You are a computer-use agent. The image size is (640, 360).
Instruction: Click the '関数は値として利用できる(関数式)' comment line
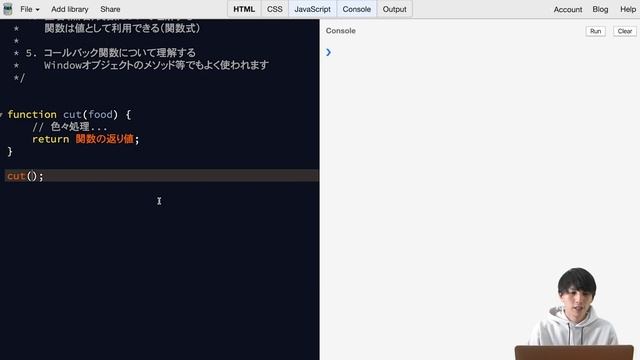pos(122,28)
